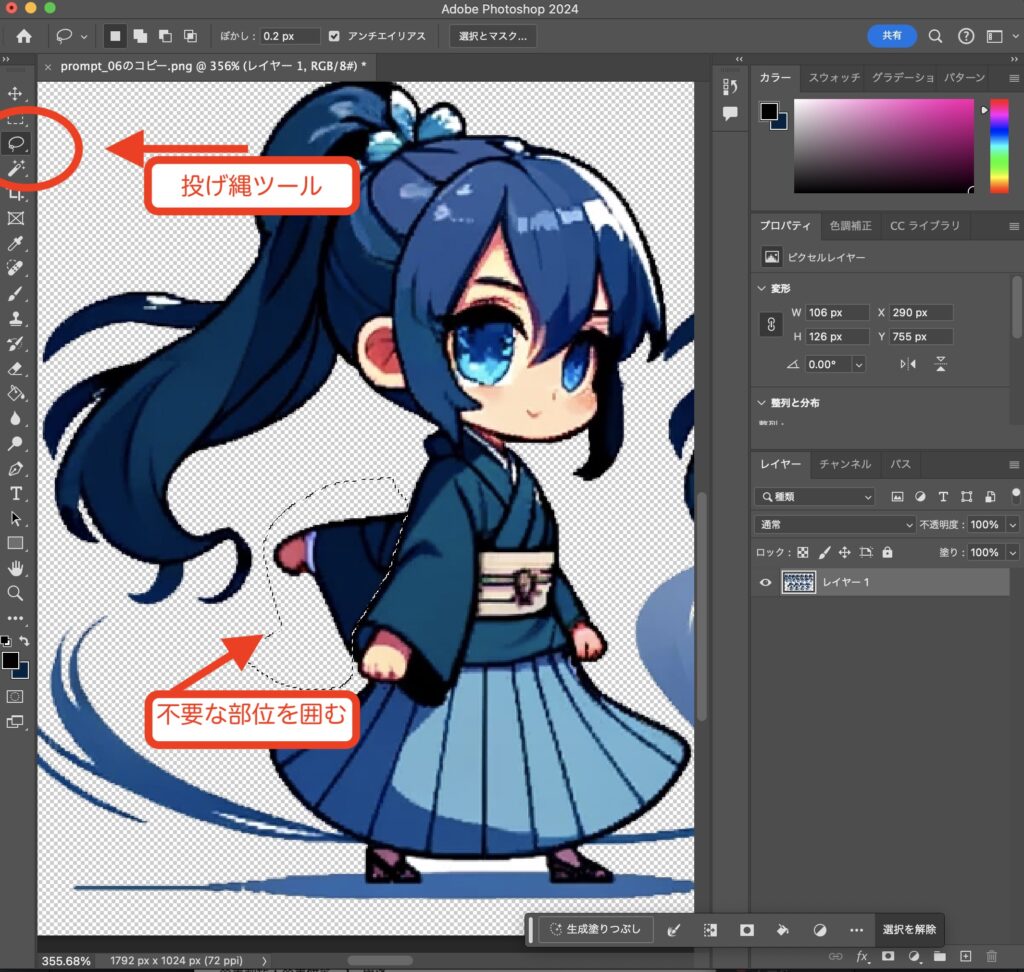The height and width of the screenshot is (972, 1024).
Task: Toggle lock image pixels brush icon
Action: tap(824, 553)
